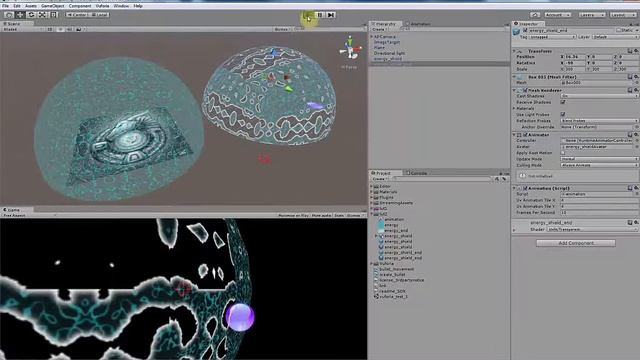Open the Vuforia menu
This screenshot has height=360, width=640.
102,6
